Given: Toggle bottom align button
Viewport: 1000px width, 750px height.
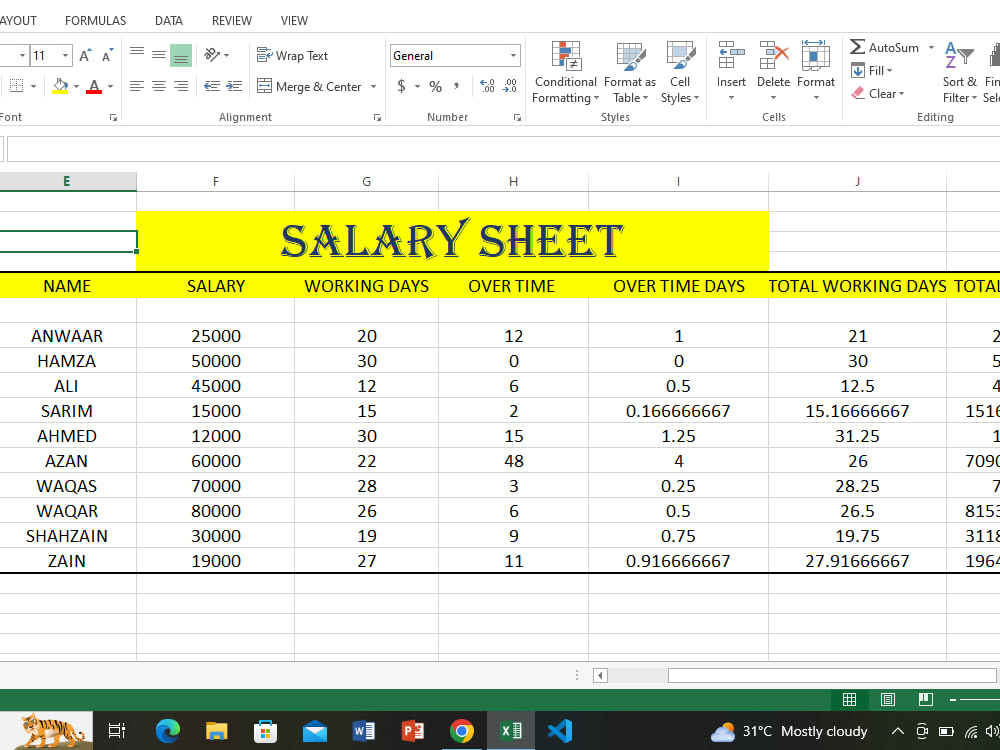Looking at the screenshot, I should (181, 55).
